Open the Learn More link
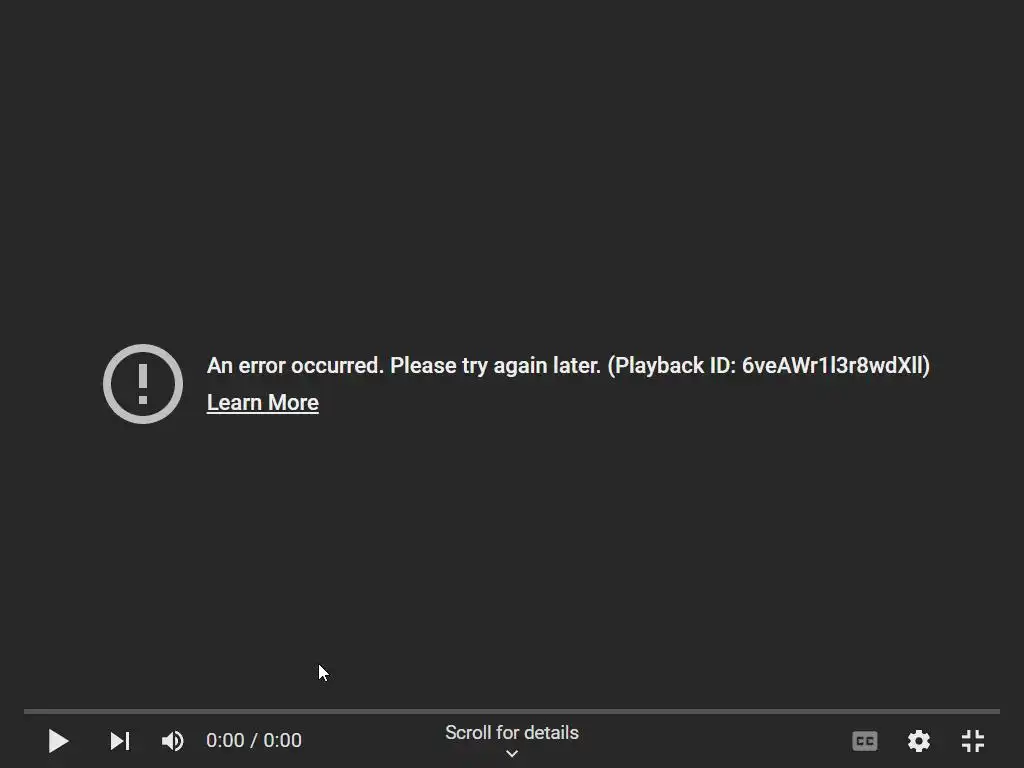This screenshot has width=1024, height=768. [263, 402]
